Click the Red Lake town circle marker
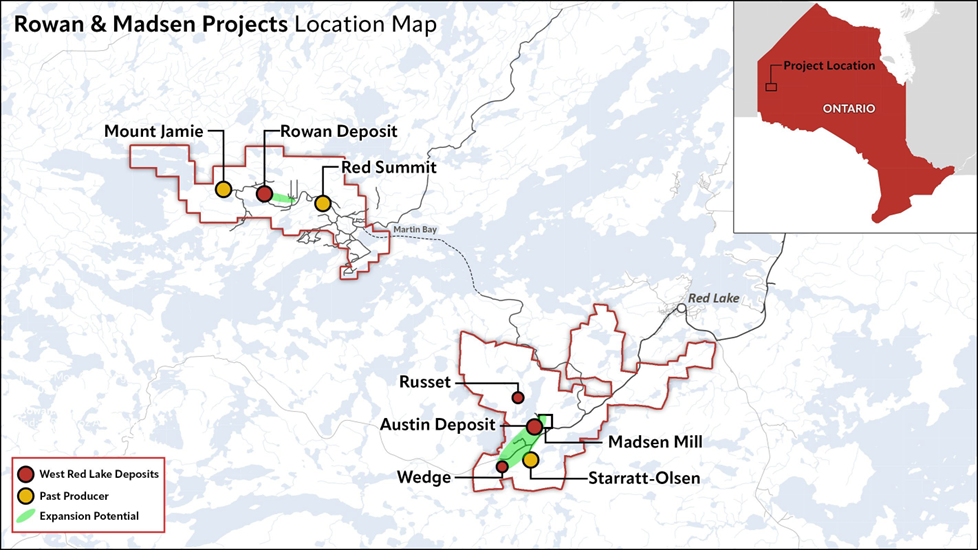The width and height of the screenshot is (978, 550). pyautogui.click(x=682, y=308)
